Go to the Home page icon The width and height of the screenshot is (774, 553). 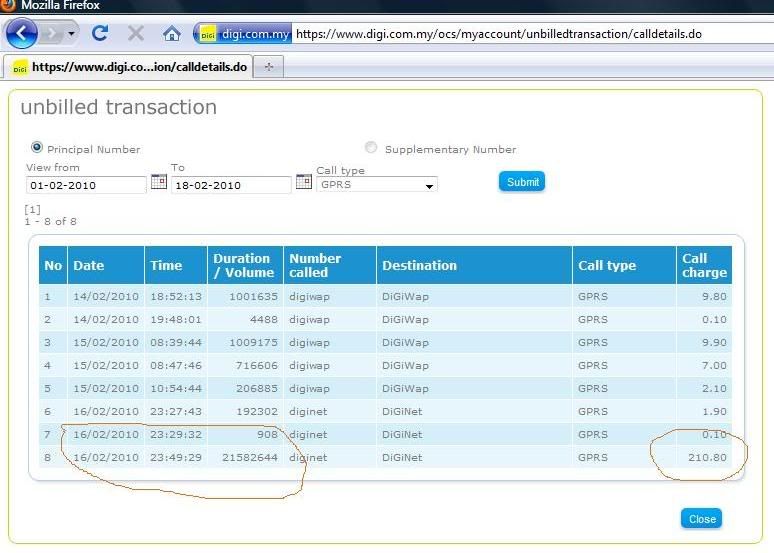click(x=172, y=34)
